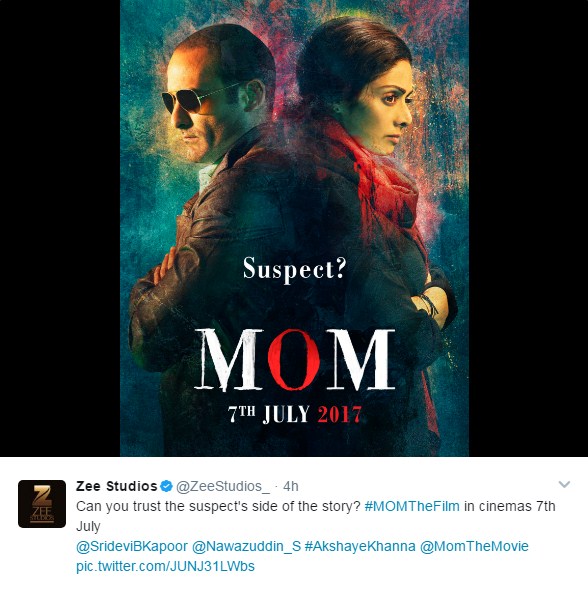The image size is (588, 591).
Task: Browse the #AkshayeKhanna hashtag
Action: pos(360,547)
